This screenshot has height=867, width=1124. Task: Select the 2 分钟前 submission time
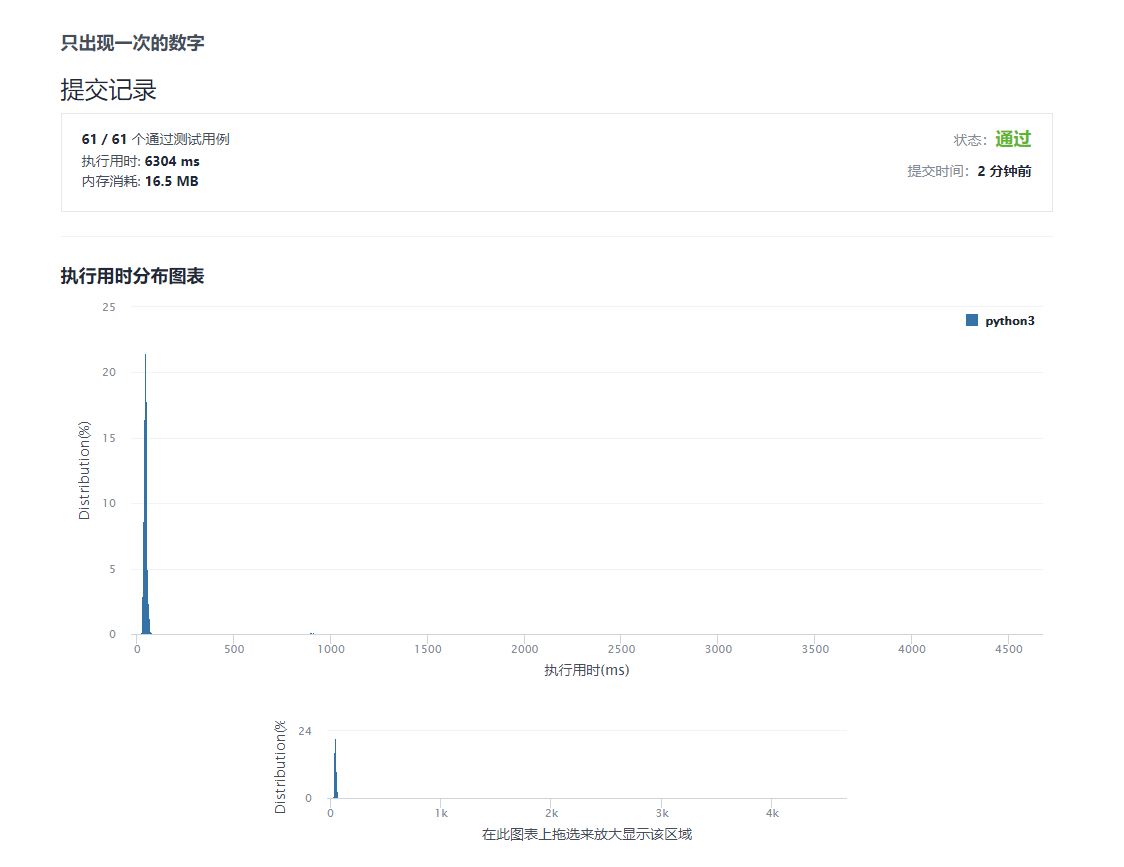[1004, 171]
